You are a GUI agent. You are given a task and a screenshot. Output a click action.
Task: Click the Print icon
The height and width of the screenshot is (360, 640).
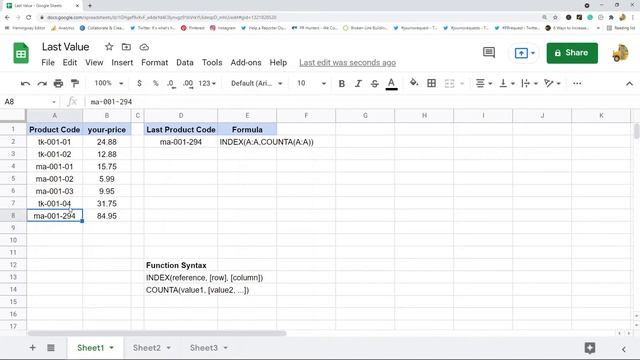point(58,83)
